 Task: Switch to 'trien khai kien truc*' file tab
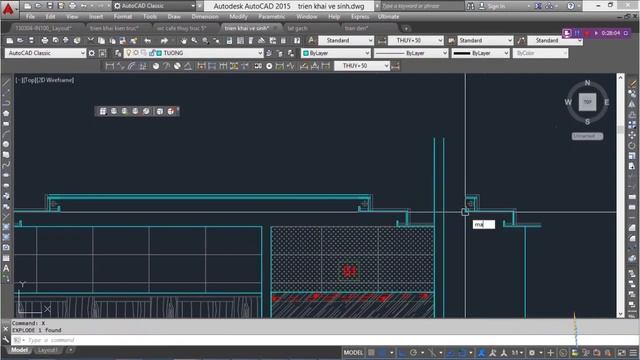click(114, 28)
